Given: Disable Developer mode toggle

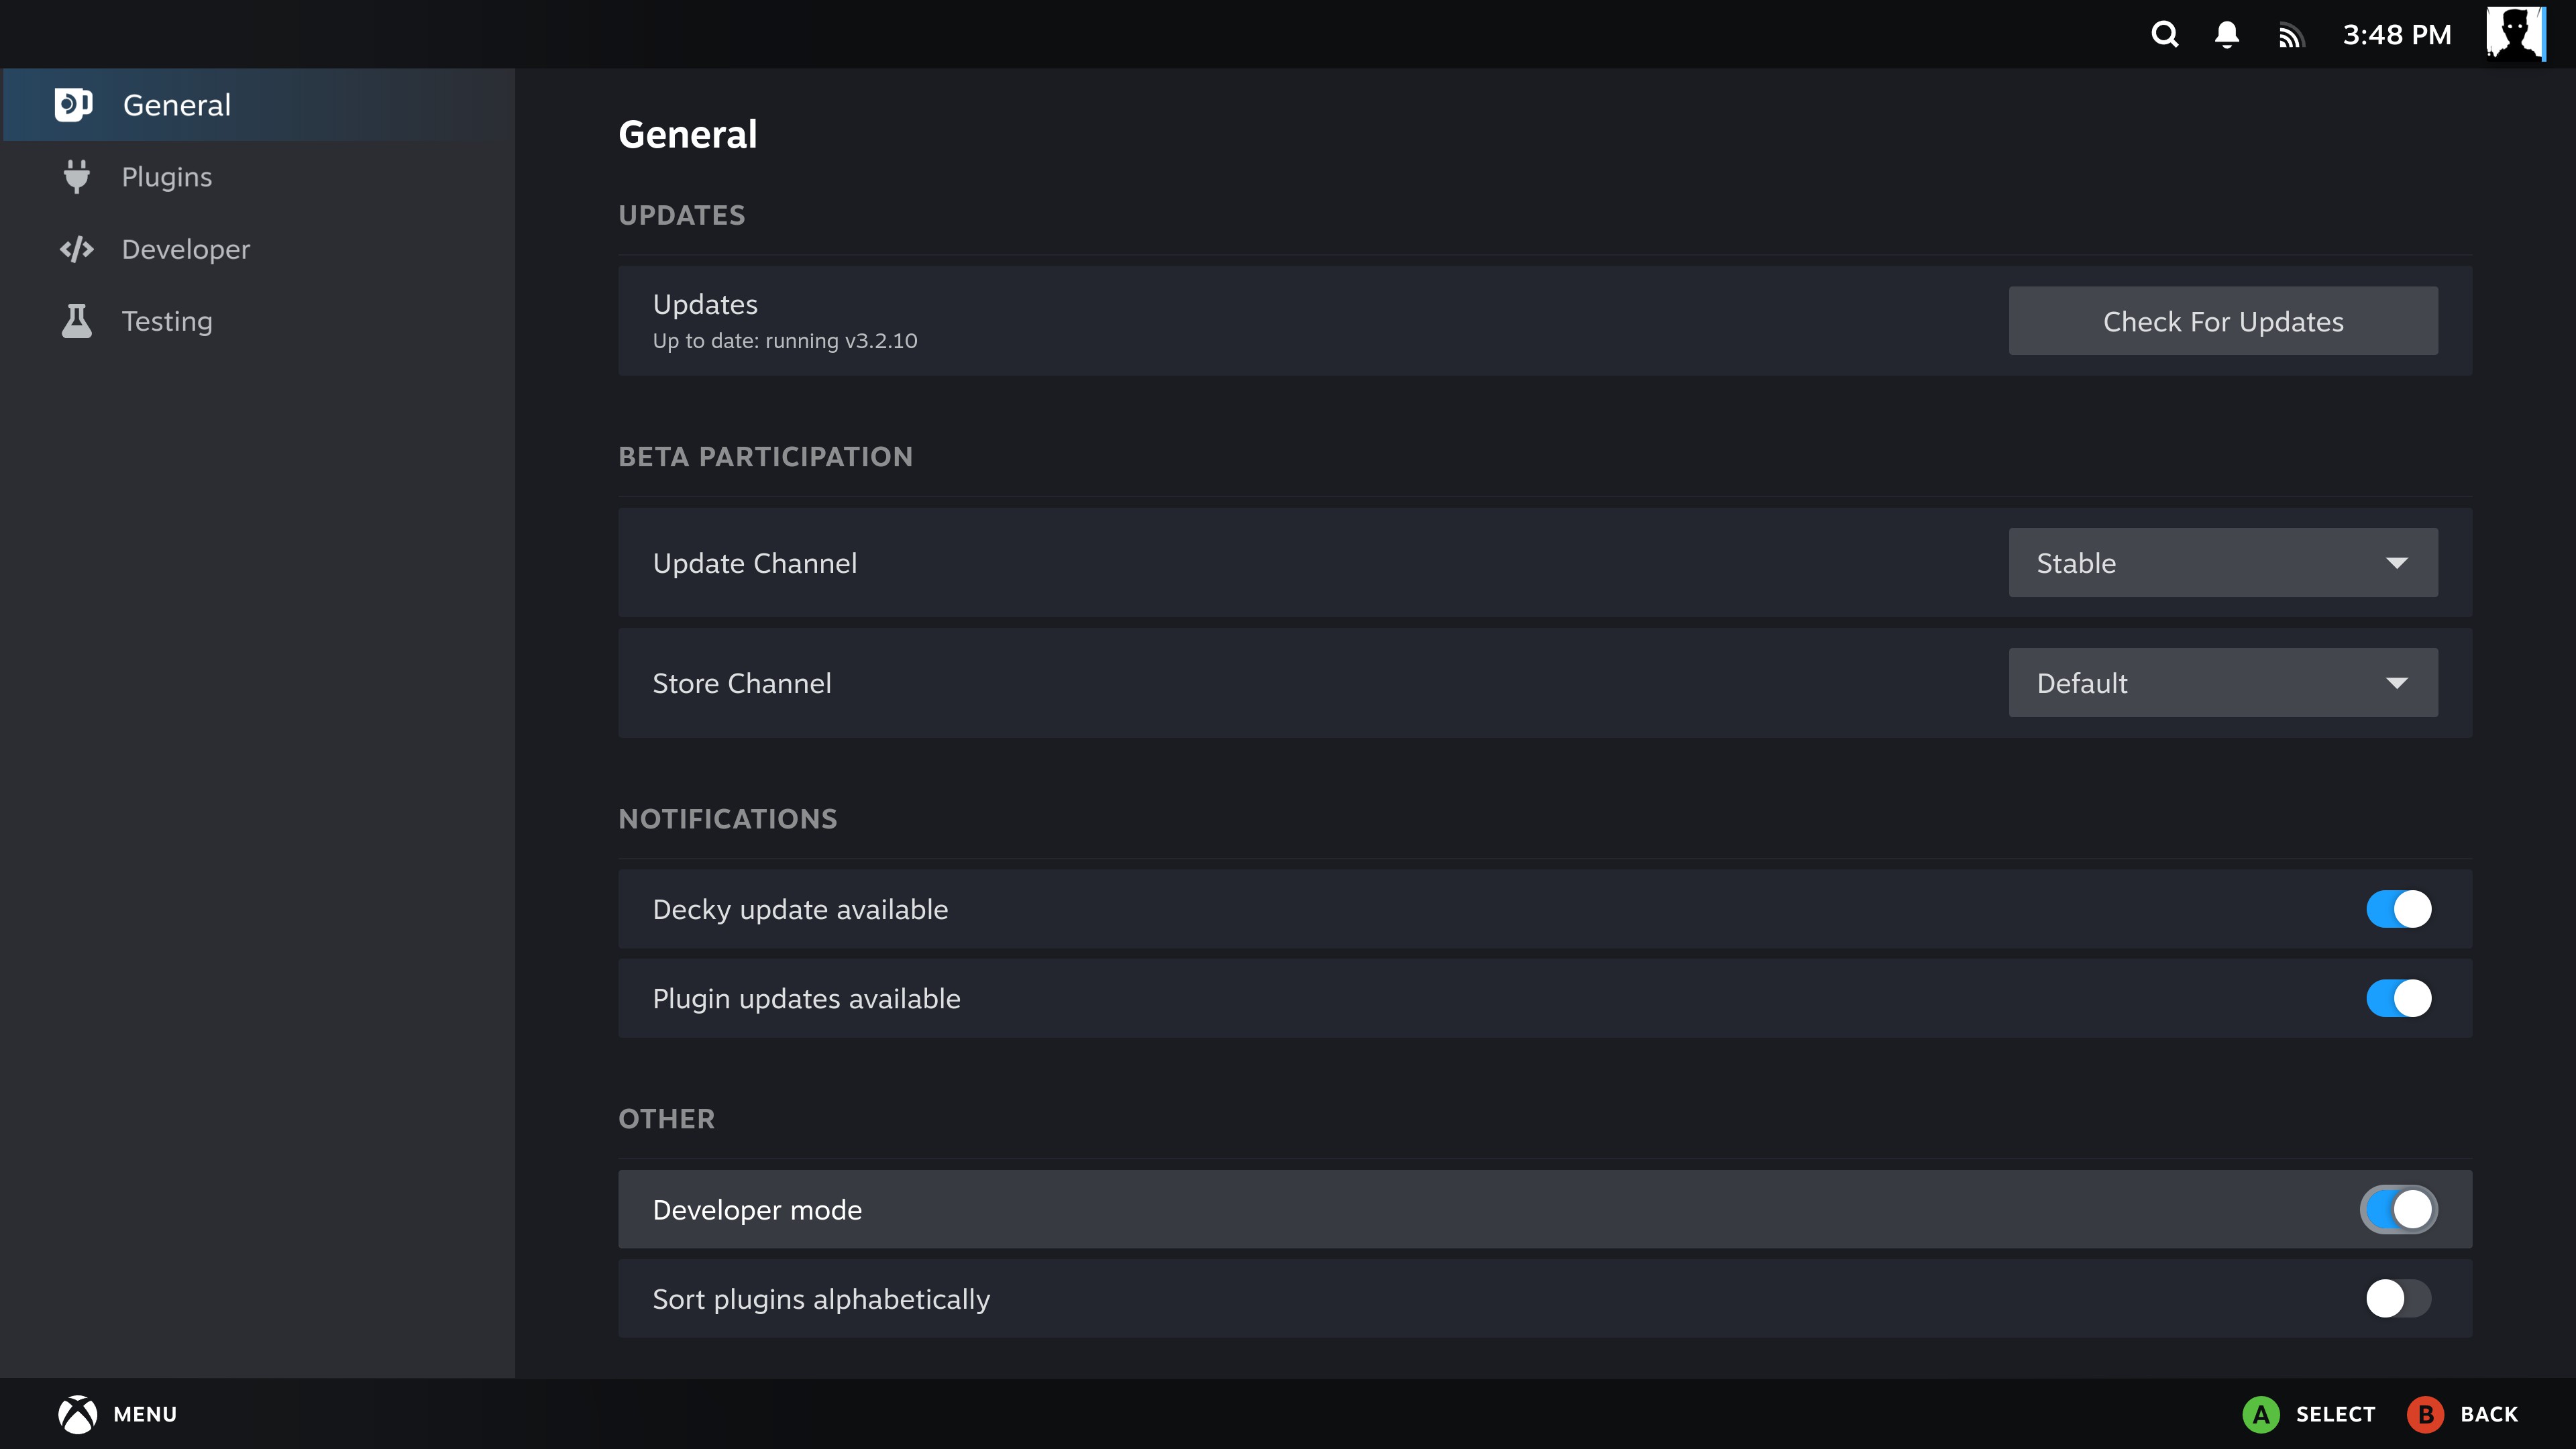Looking at the screenshot, I should (x=2398, y=1209).
